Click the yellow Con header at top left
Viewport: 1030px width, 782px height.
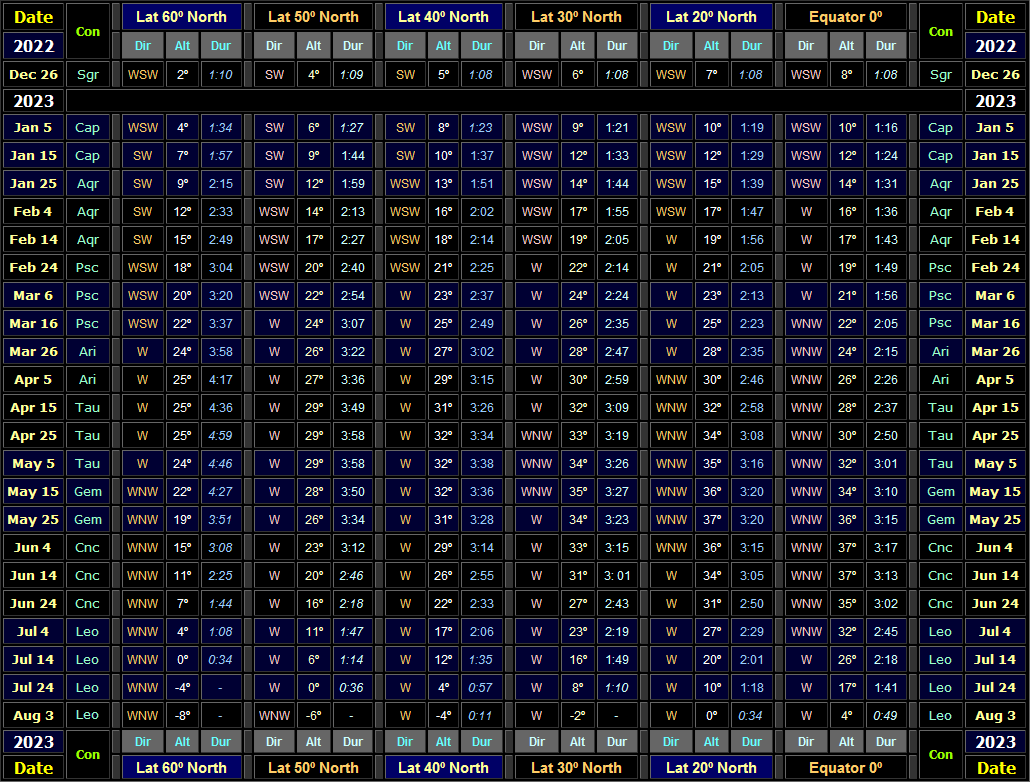click(x=88, y=31)
